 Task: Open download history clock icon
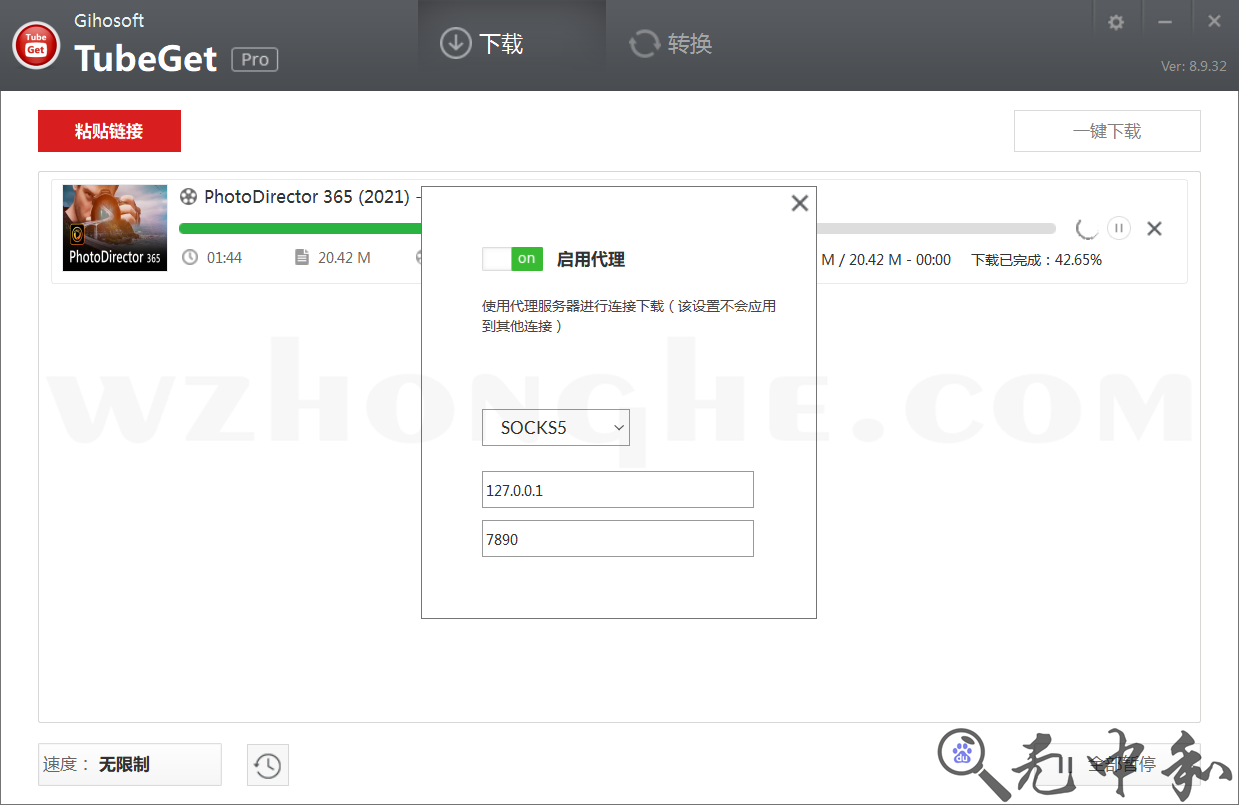coord(267,765)
